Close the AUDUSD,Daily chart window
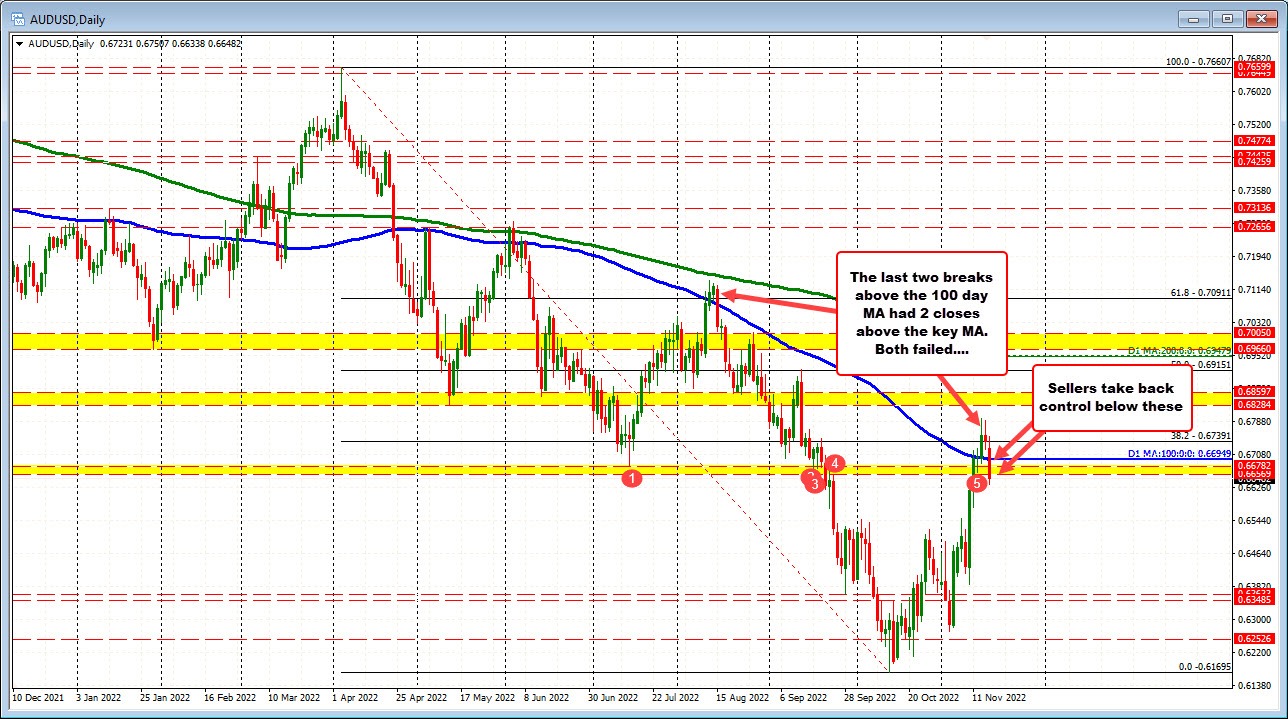1288x719 pixels. tap(1262, 19)
